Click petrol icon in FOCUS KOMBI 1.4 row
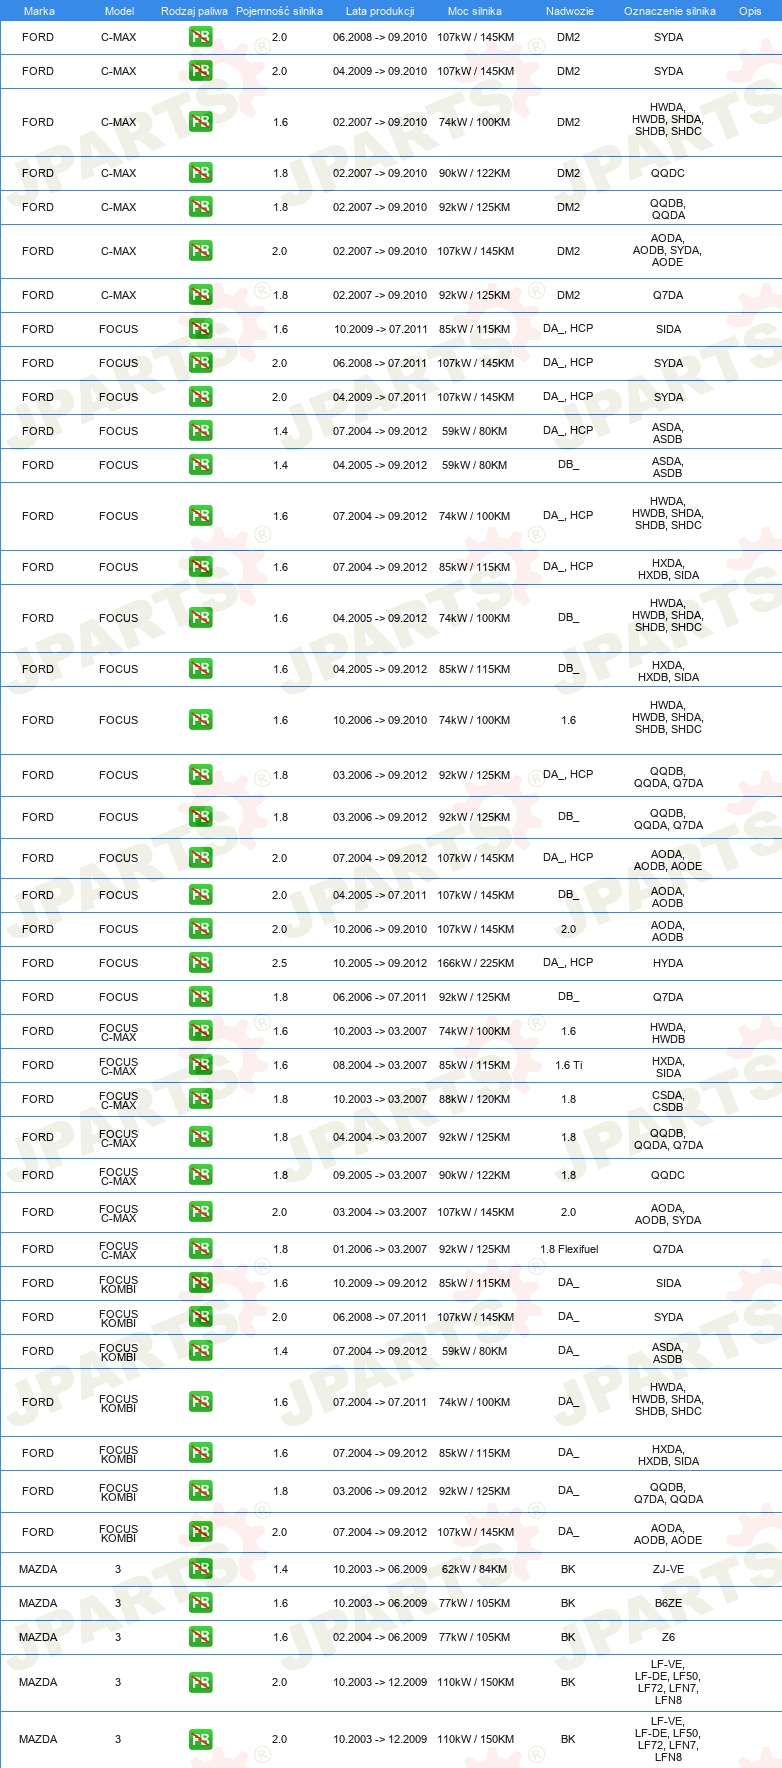 (x=201, y=1351)
